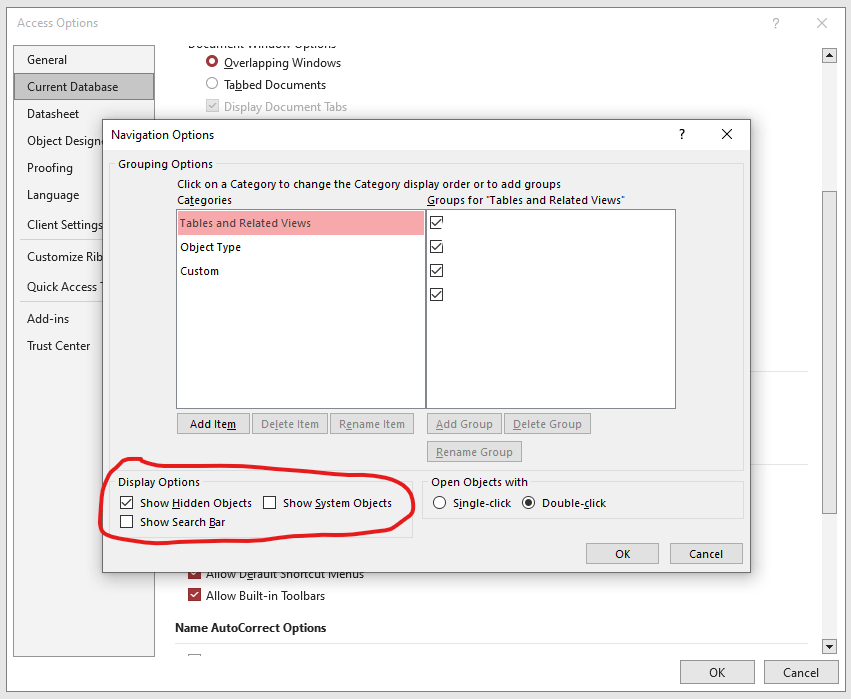Select Double-click open option

528,503
